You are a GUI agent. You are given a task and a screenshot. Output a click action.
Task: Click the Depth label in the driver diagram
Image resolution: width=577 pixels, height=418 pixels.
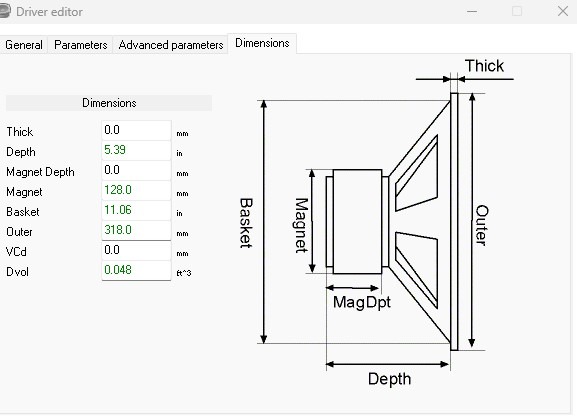(x=389, y=379)
